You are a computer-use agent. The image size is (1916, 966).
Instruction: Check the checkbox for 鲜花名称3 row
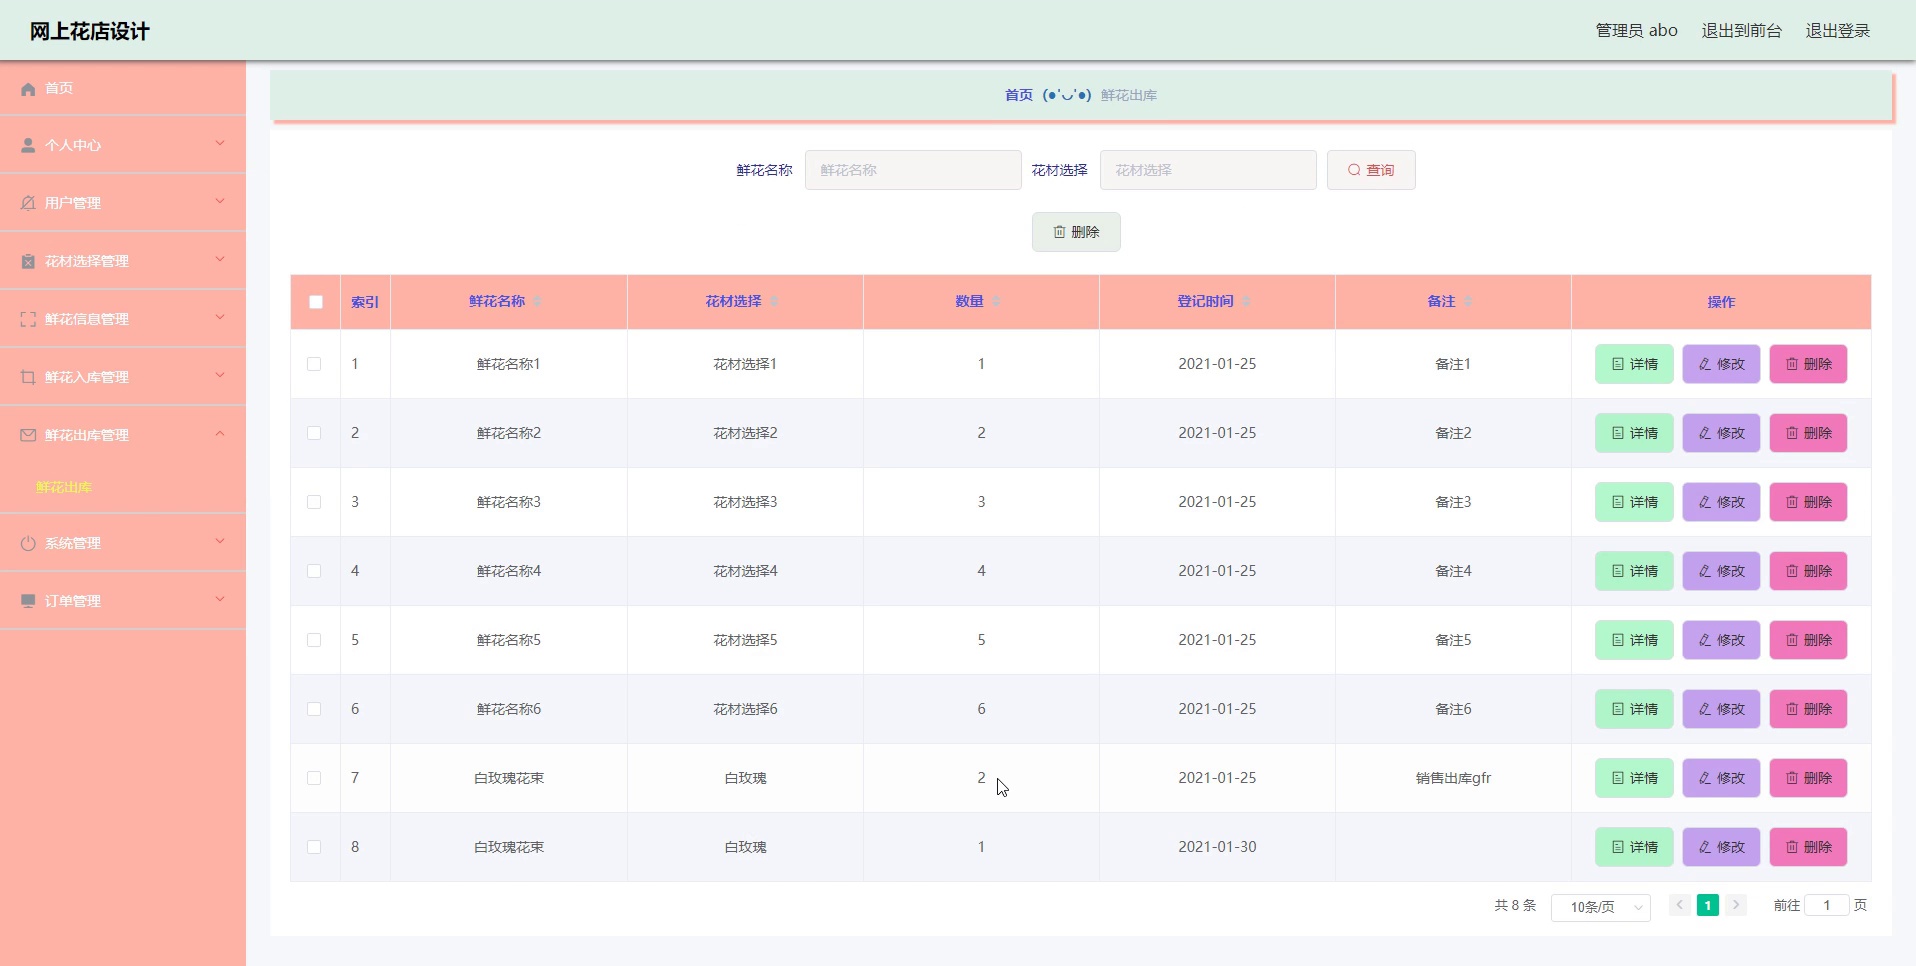tap(315, 502)
